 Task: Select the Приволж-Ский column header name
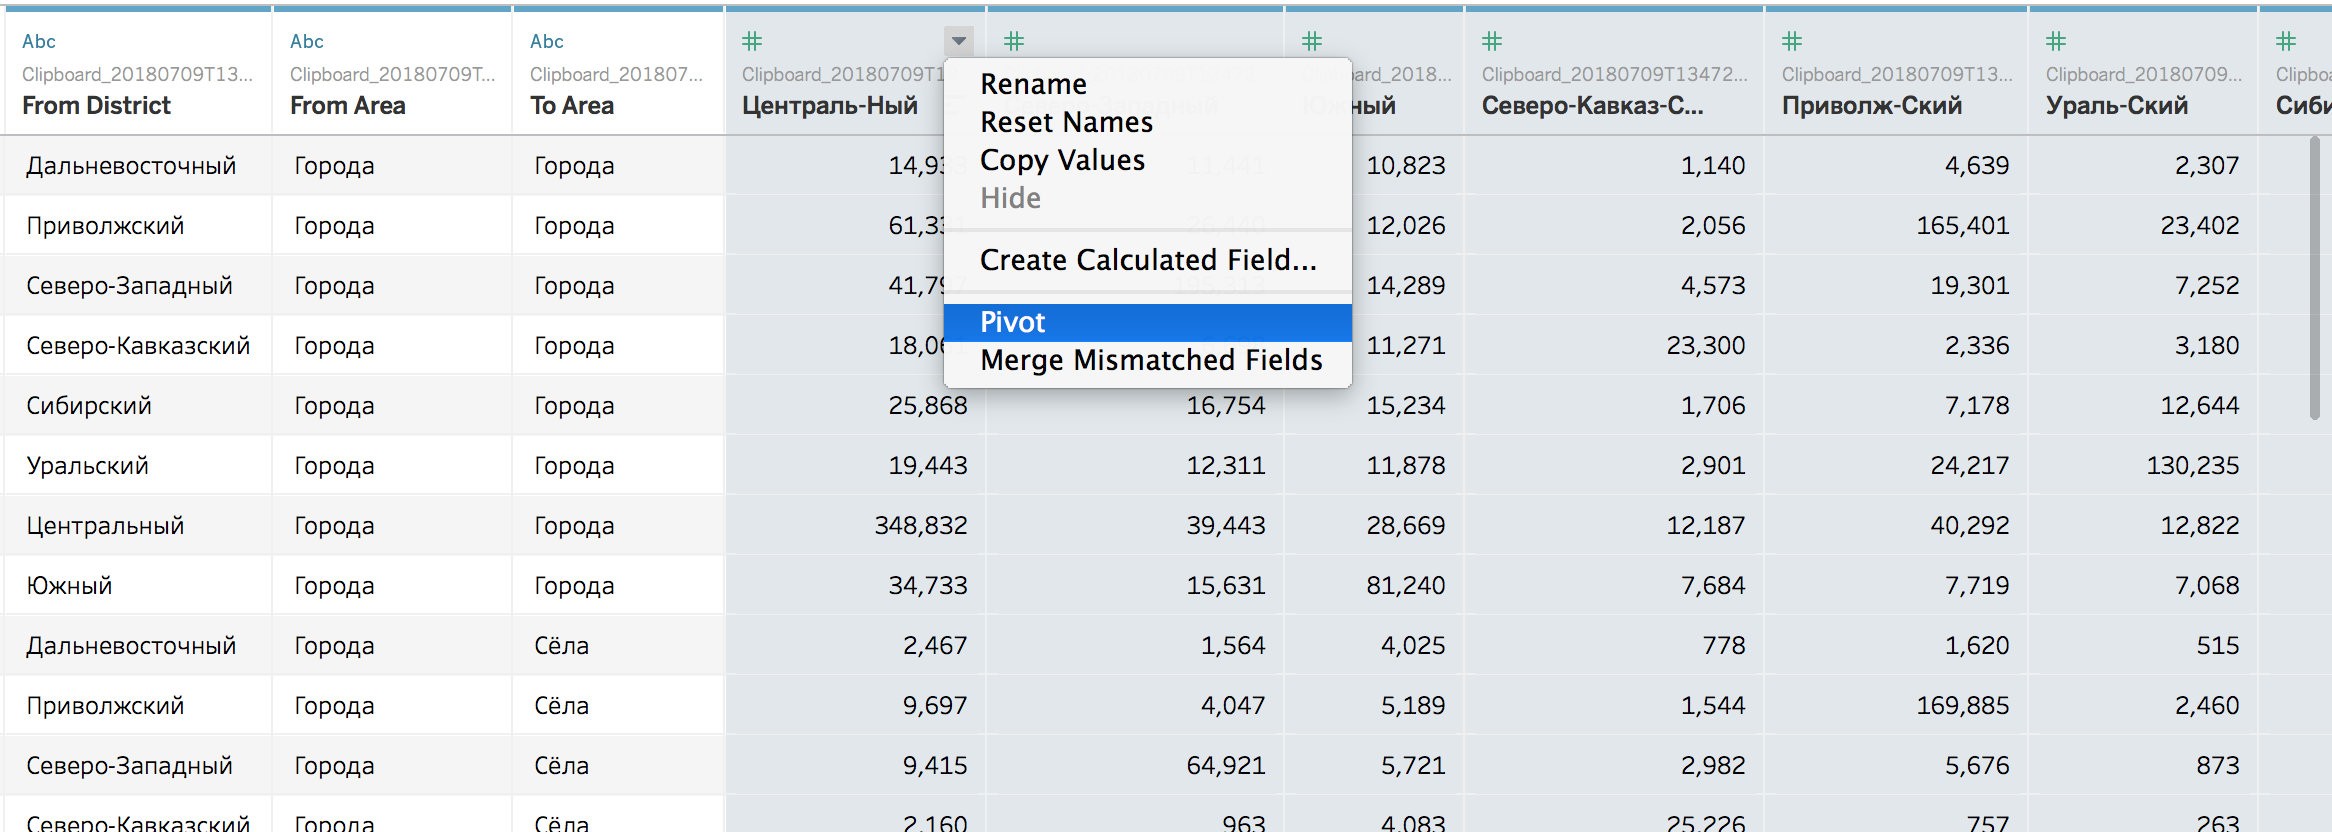(1871, 106)
